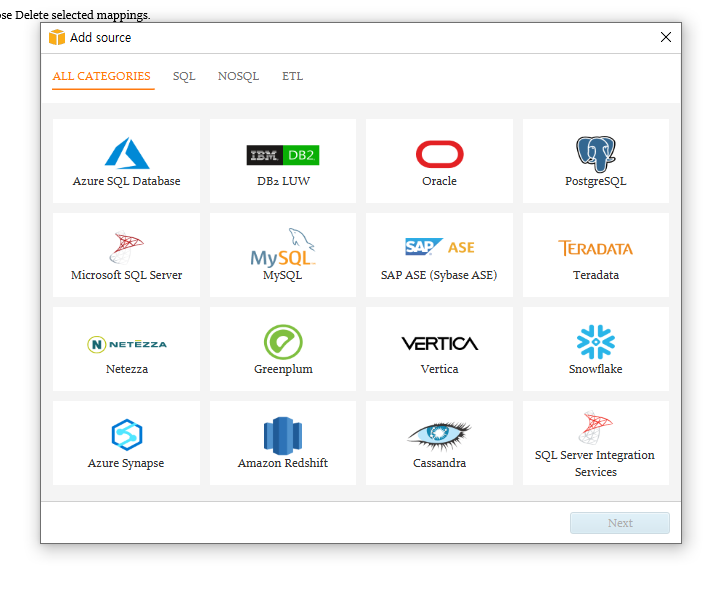Click the 'Vertica' text label

pyautogui.click(x=439, y=370)
